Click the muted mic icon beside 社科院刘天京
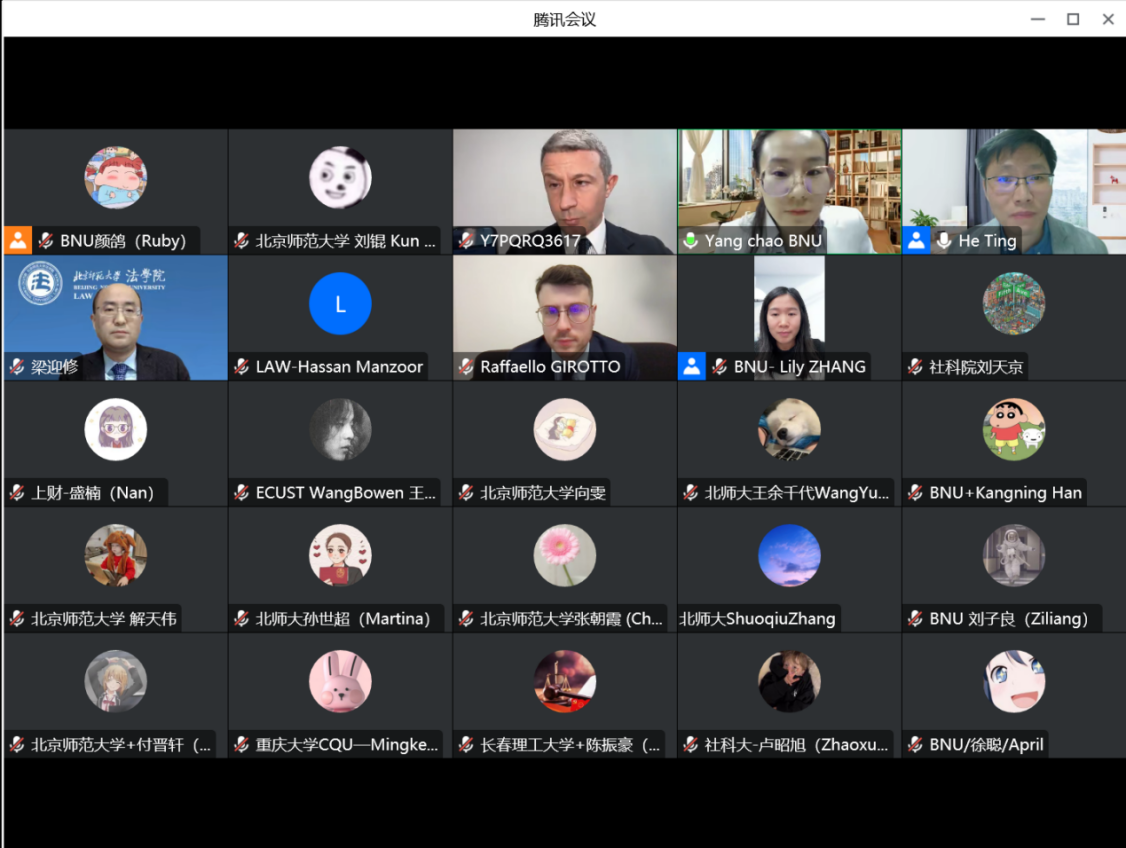 coord(915,367)
